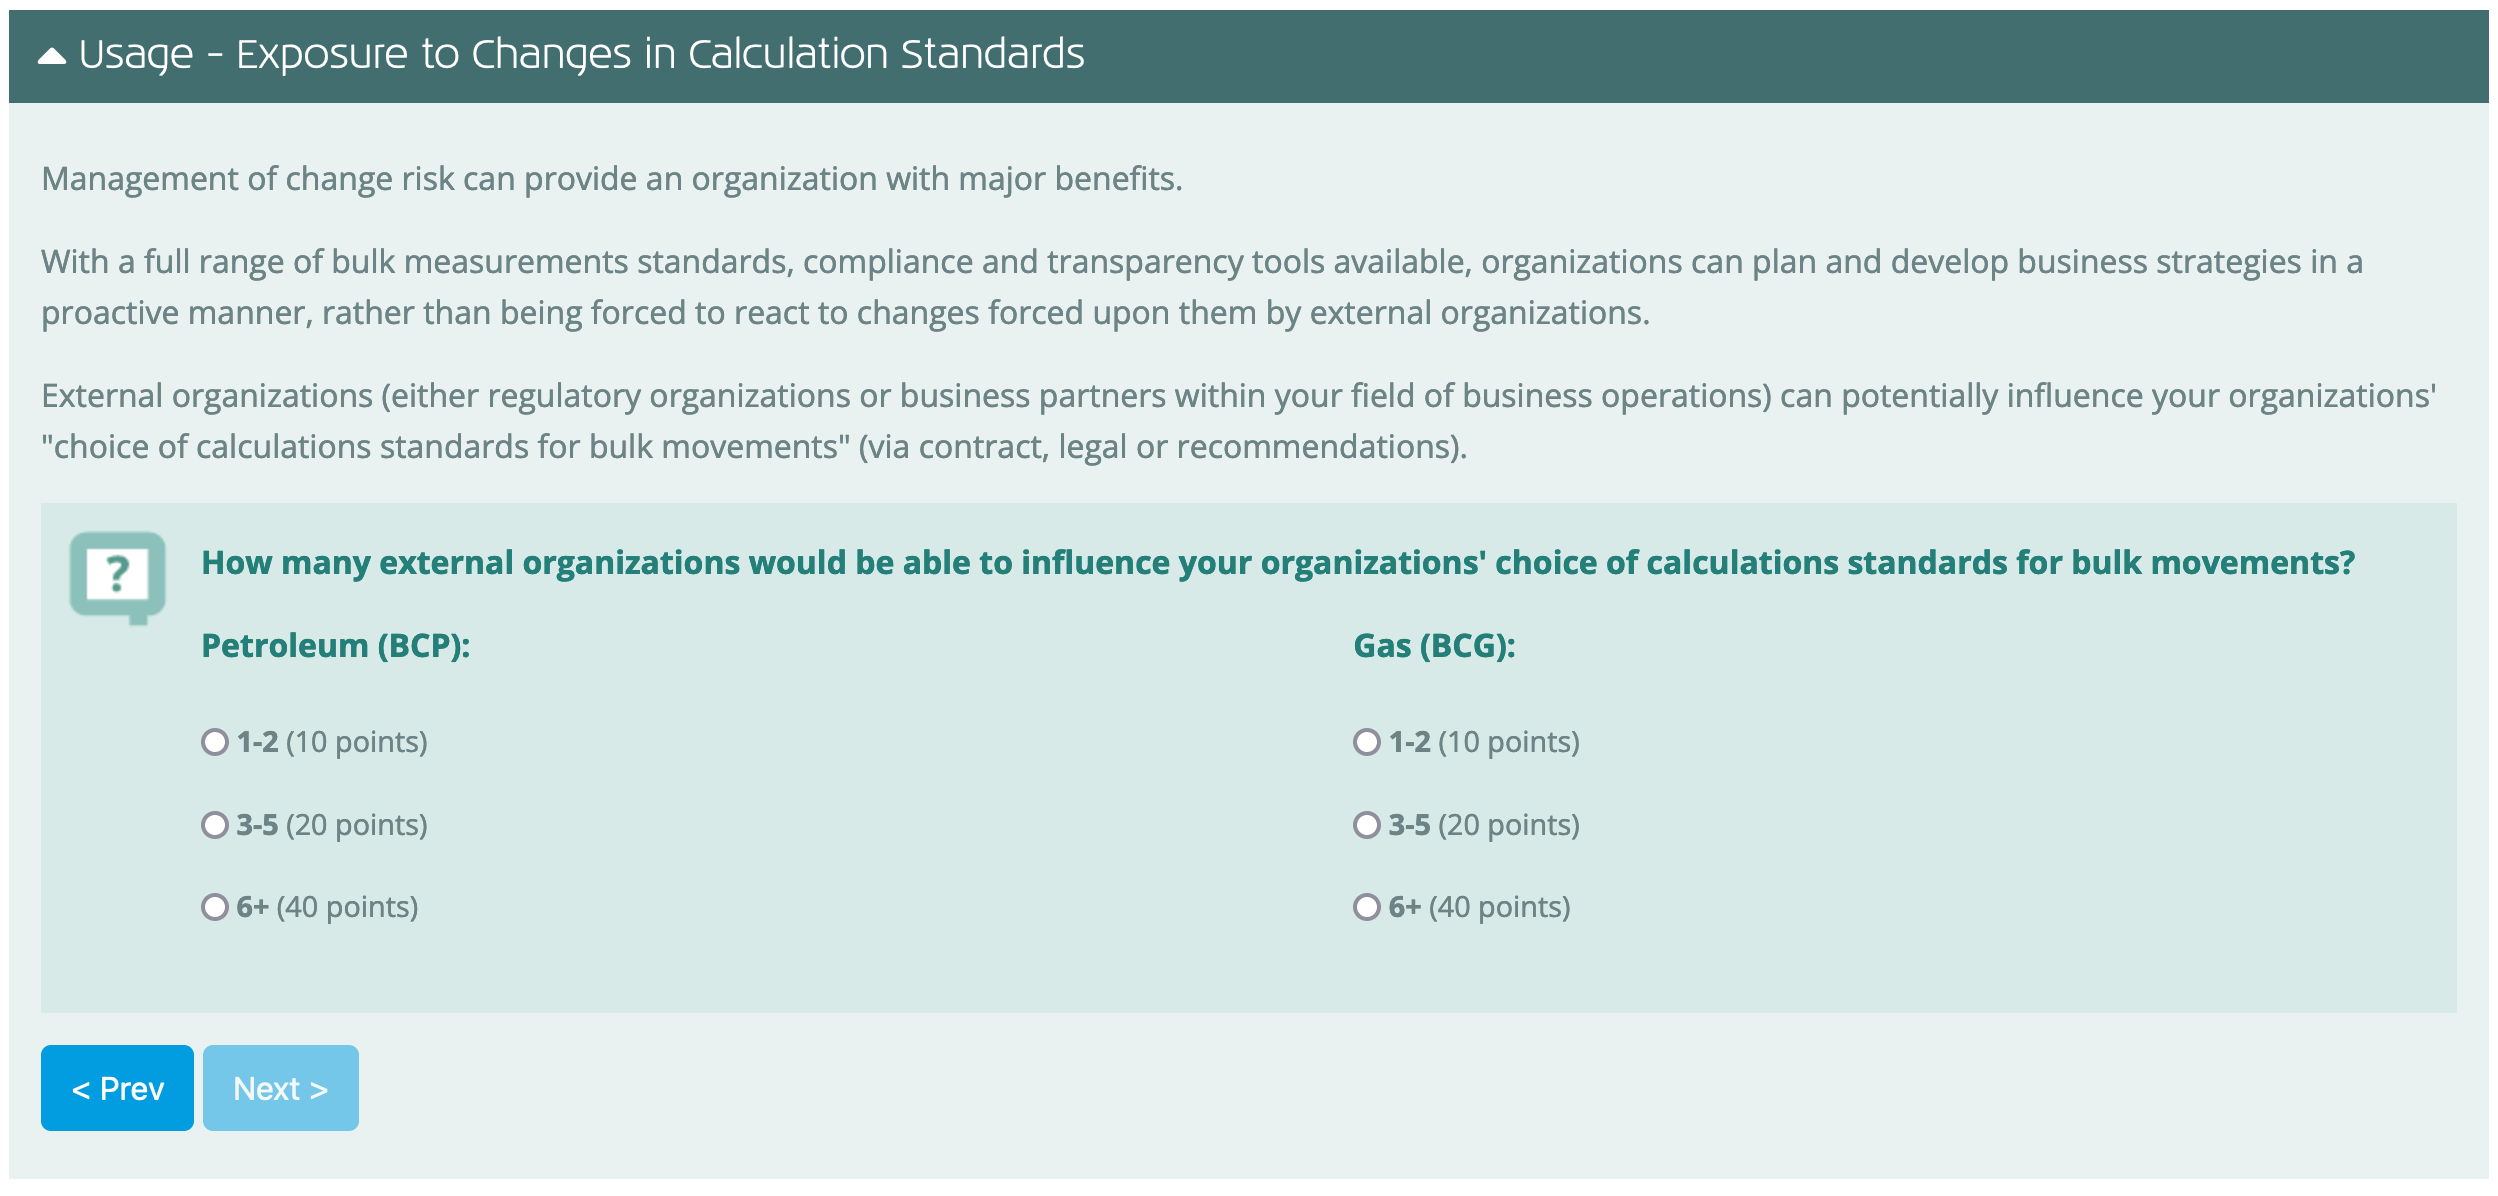Select 1-2 for Gas (BCG)
The image size is (2498, 1196).
pyautogui.click(x=1366, y=743)
